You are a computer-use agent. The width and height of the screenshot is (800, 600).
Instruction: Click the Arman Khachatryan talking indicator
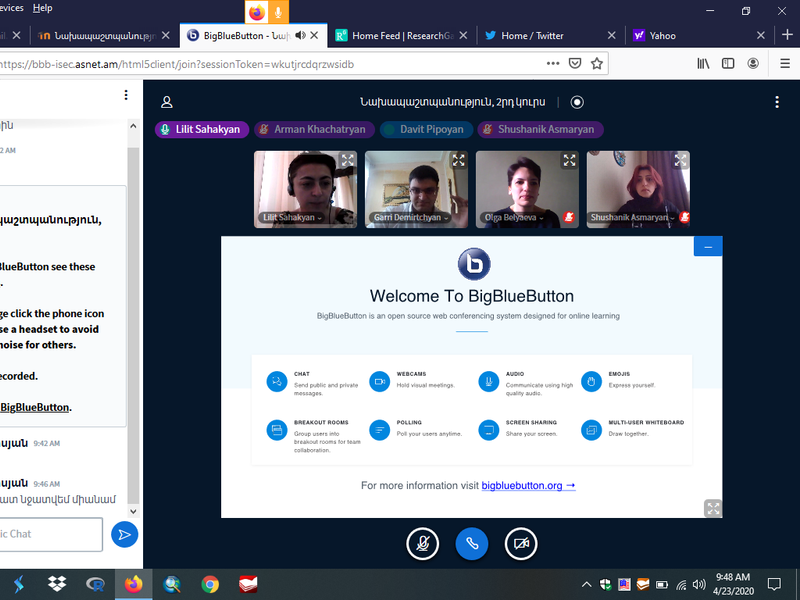coord(314,130)
